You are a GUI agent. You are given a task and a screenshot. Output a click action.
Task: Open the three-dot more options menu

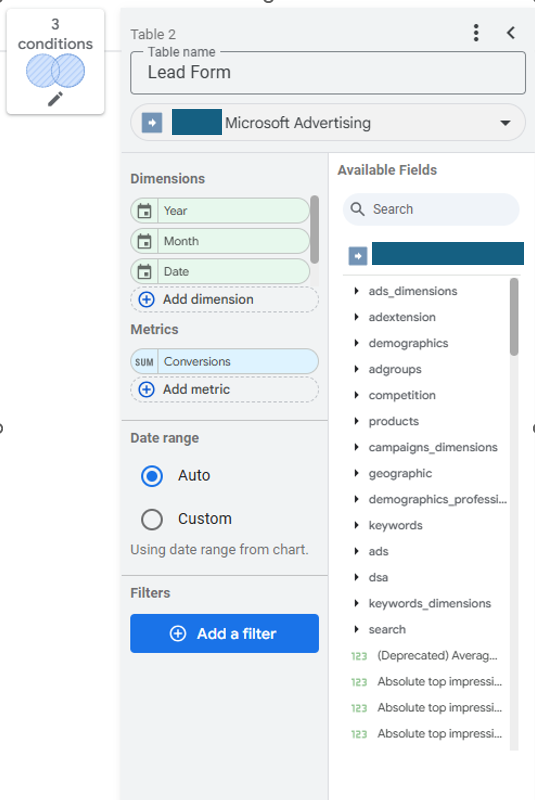click(476, 33)
